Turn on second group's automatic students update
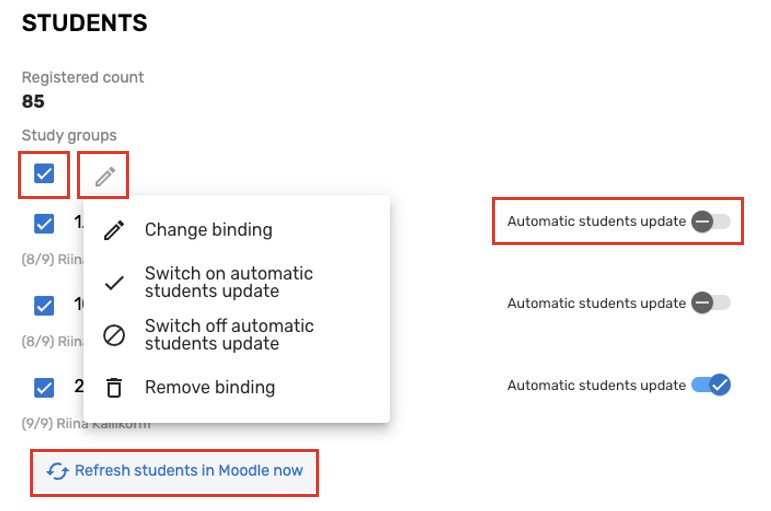This screenshot has height=511, width=771. [711, 302]
